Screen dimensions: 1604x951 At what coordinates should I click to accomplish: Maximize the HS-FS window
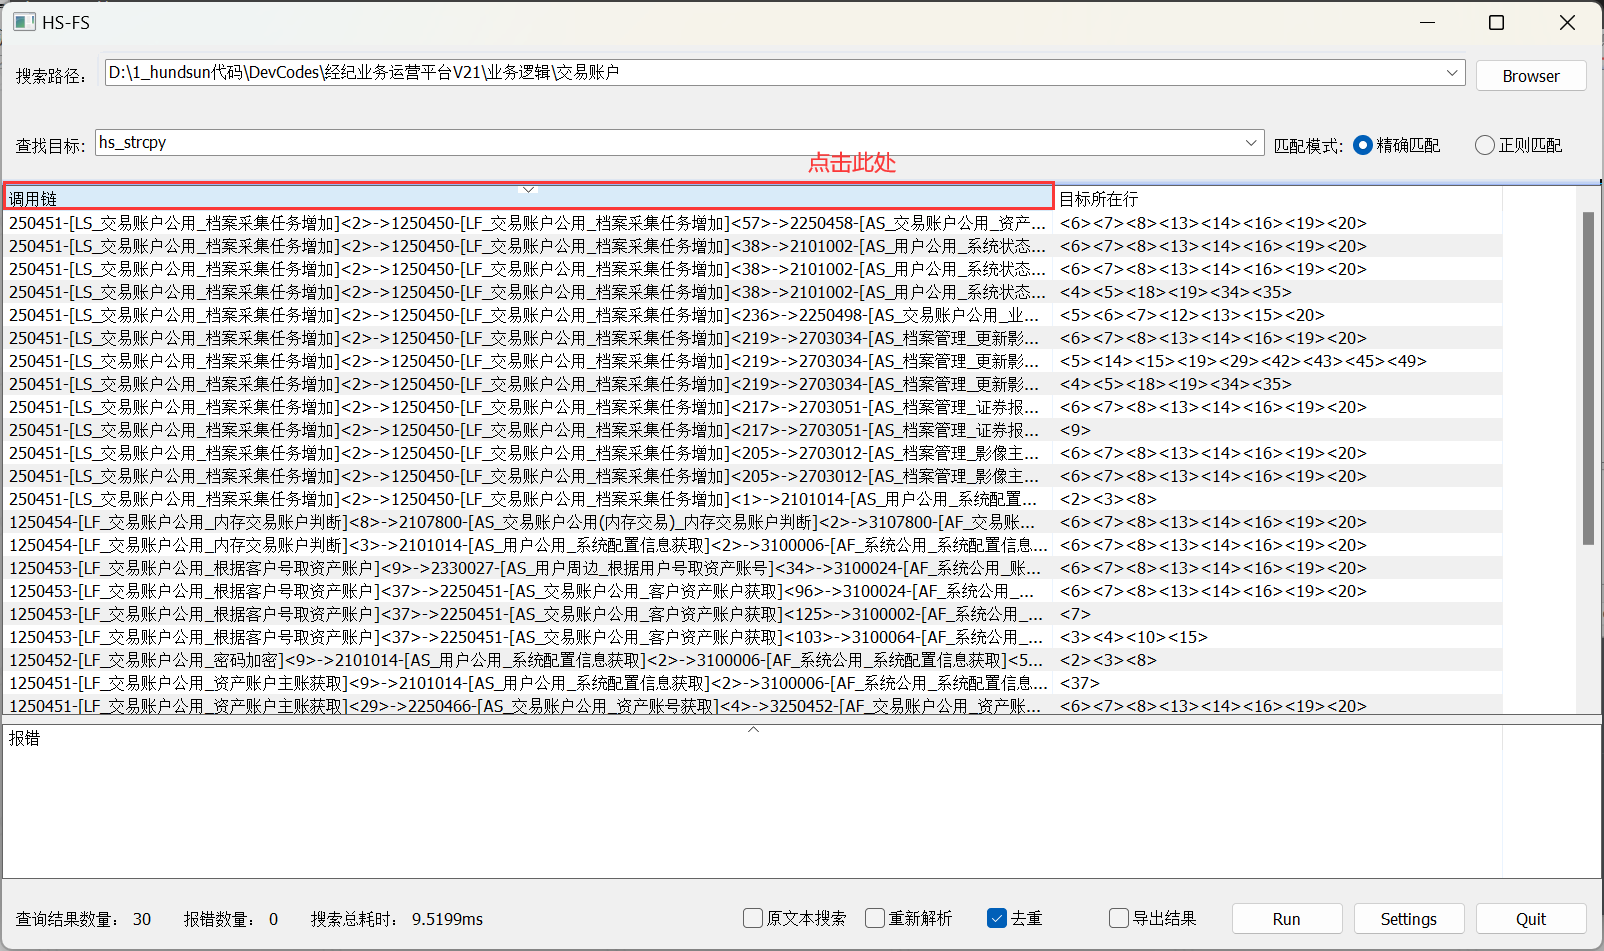point(1496,22)
